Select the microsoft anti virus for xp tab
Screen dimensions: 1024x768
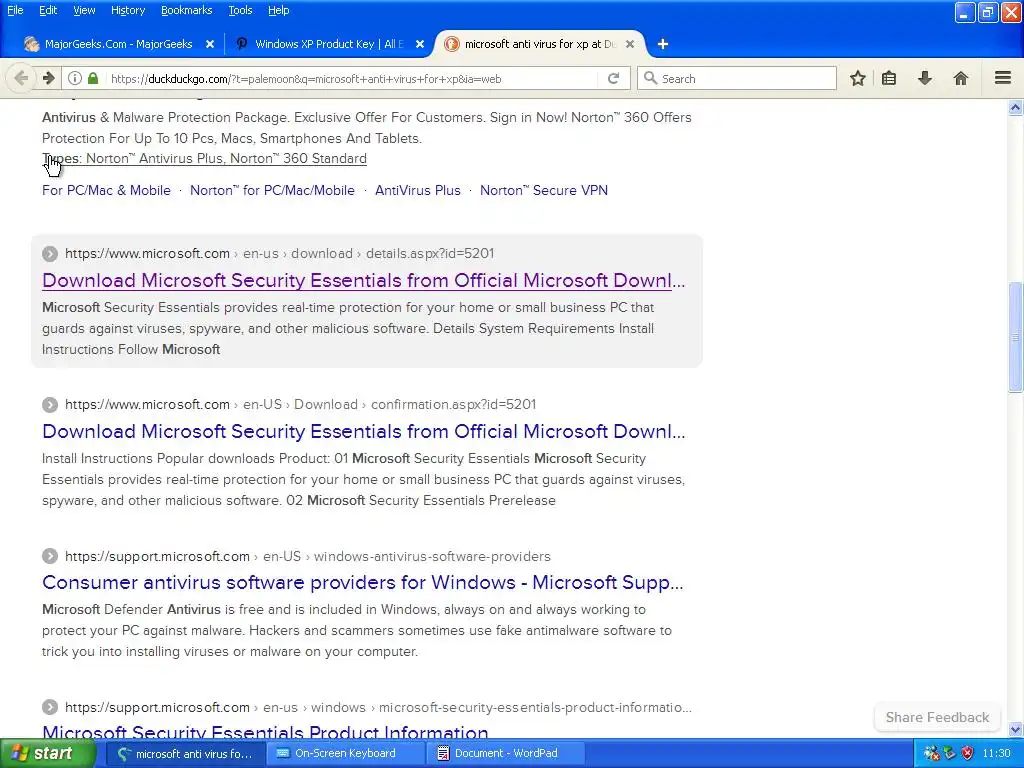coord(539,44)
